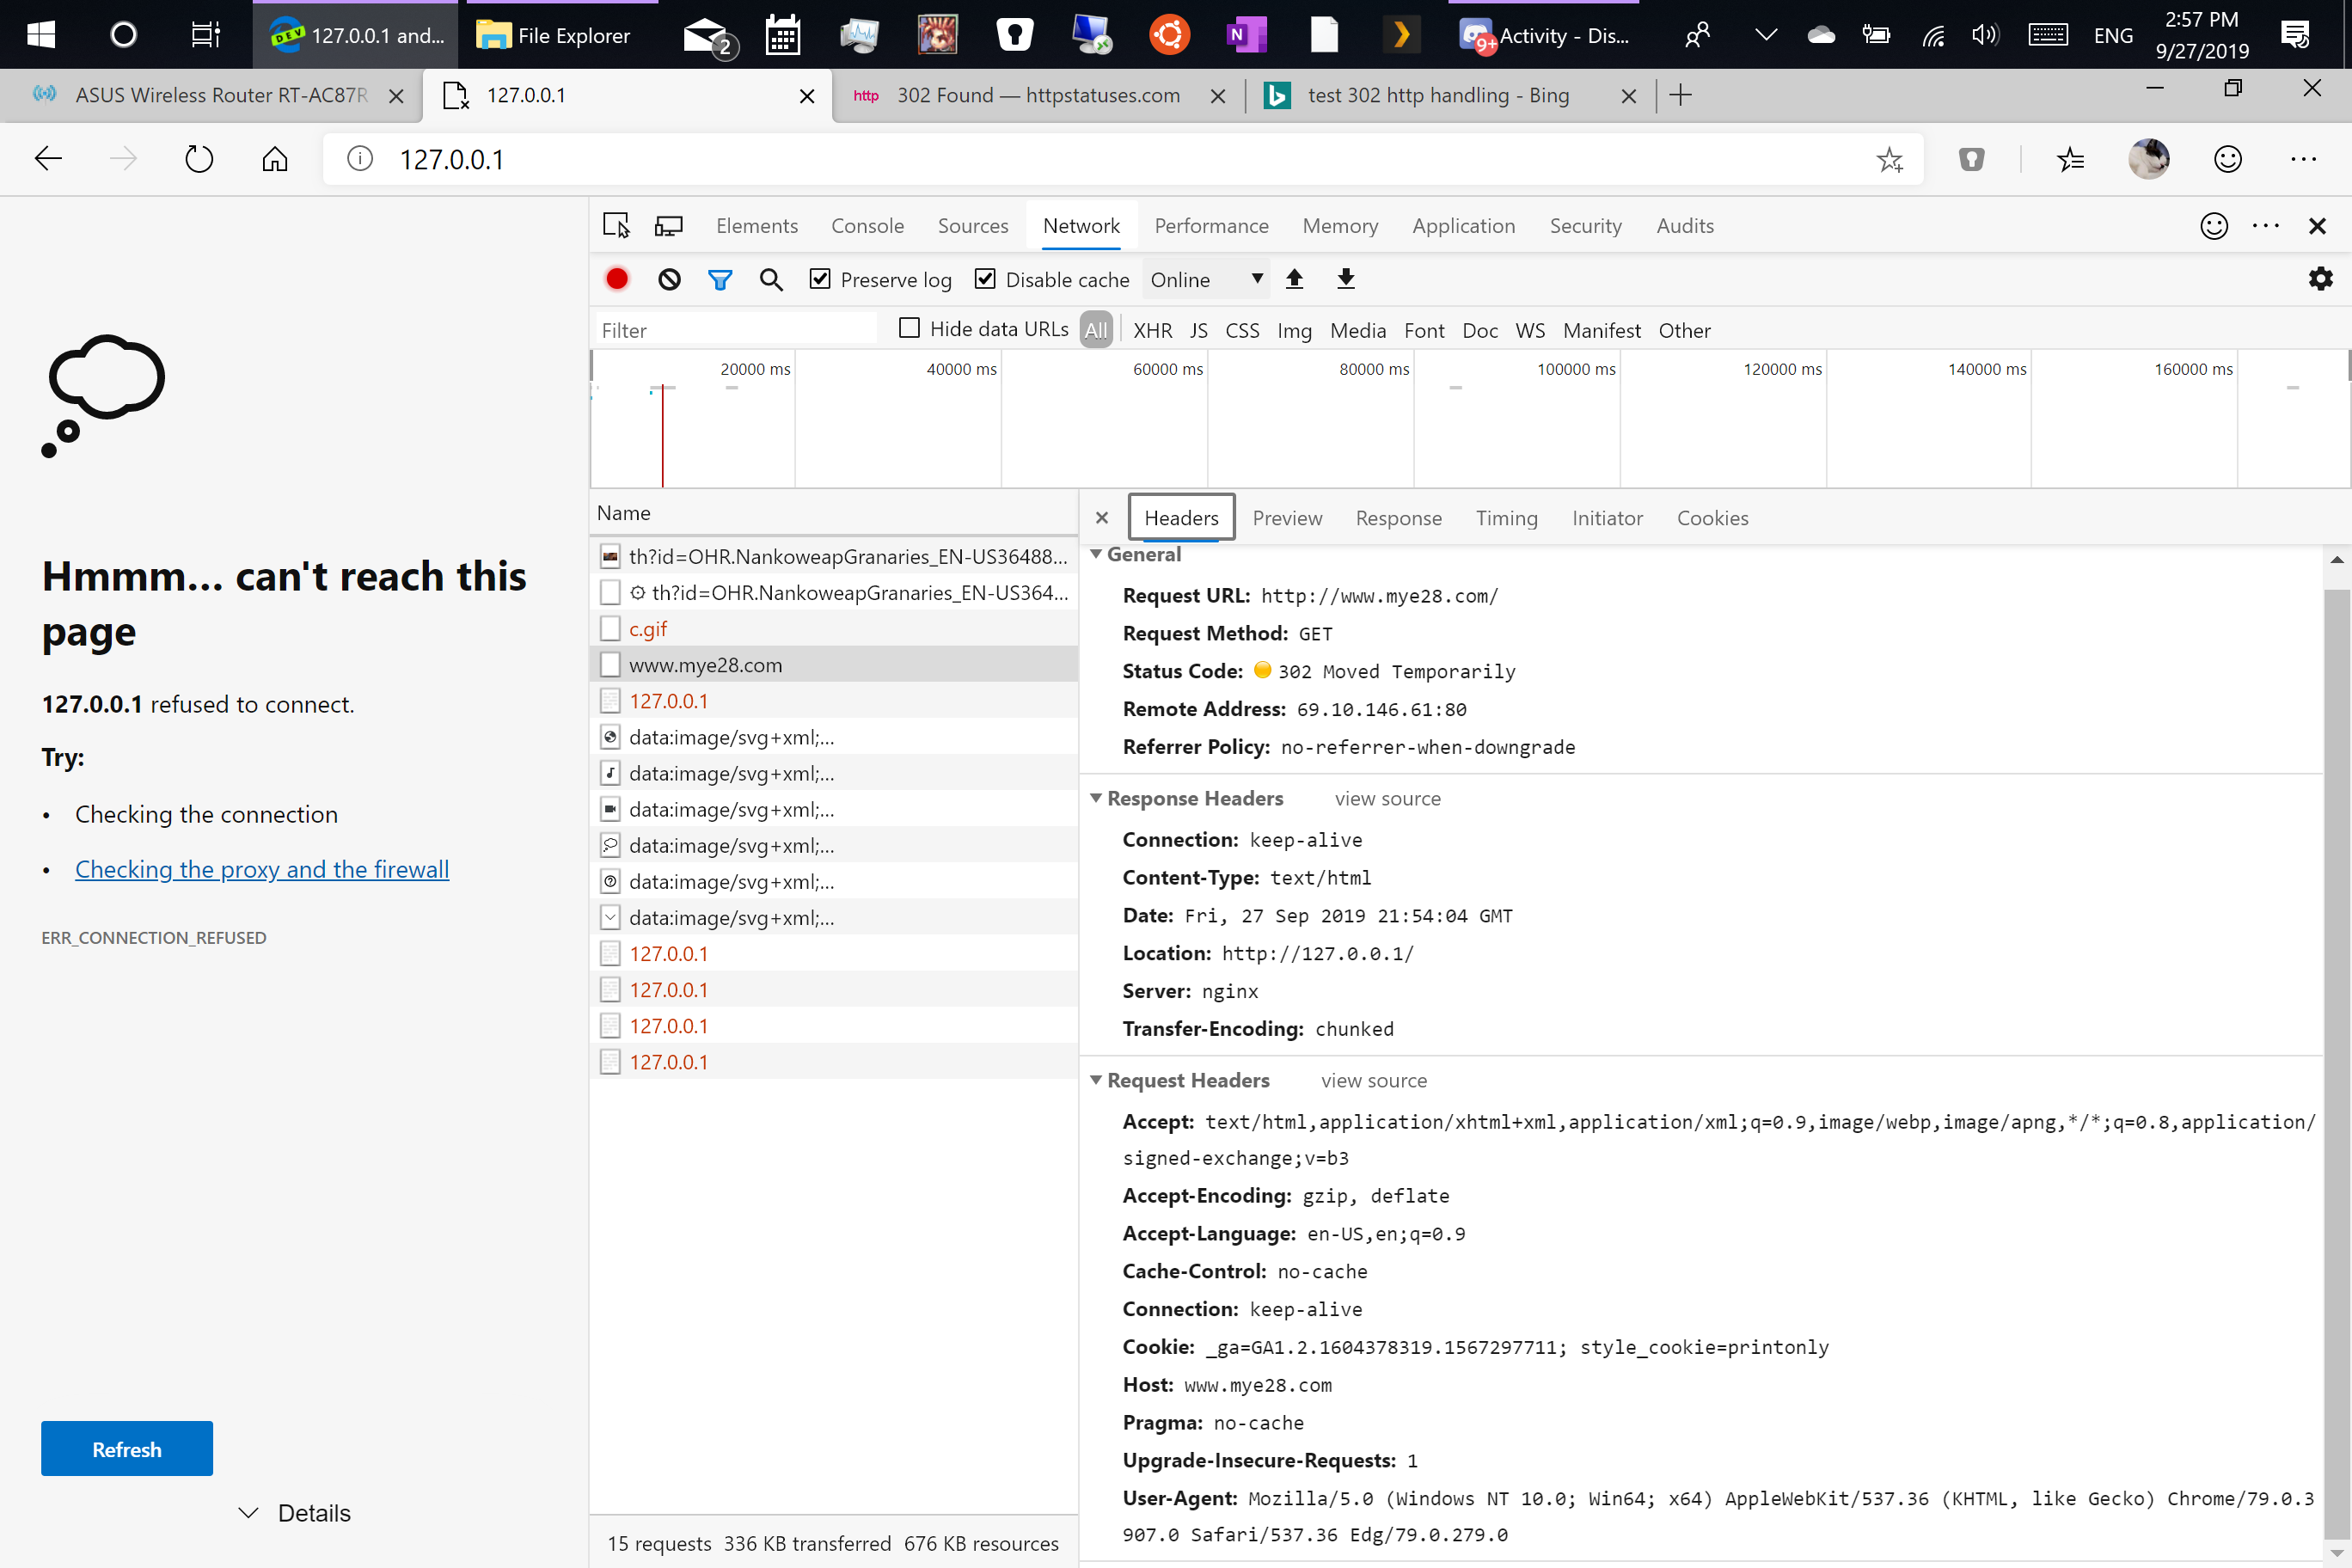This screenshot has height=1568, width=2352.
Task: Open the Online throttling dropdown
Action: pyautogui.click(x=1205, y=279)
